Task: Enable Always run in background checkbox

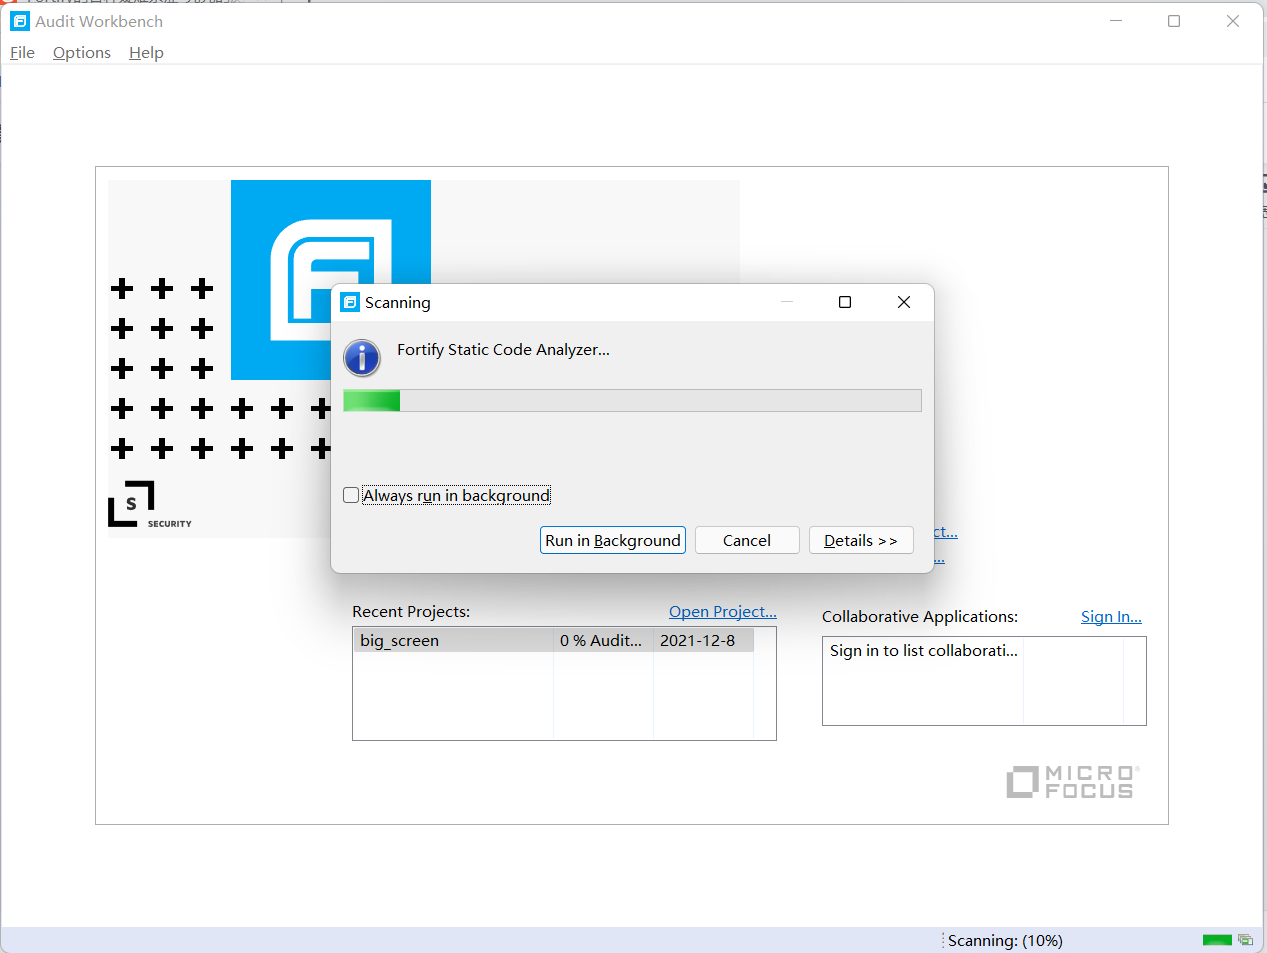Action: coord(351,495)
